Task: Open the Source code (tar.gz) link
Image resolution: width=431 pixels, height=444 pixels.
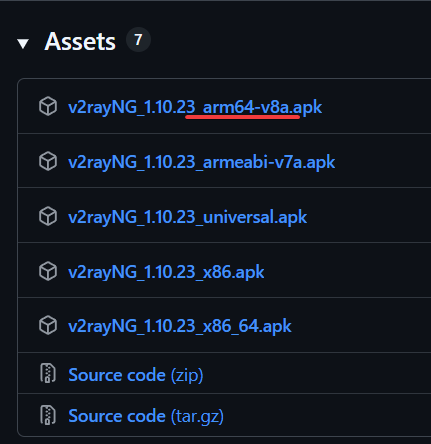Action: click(x=146, y=416)
